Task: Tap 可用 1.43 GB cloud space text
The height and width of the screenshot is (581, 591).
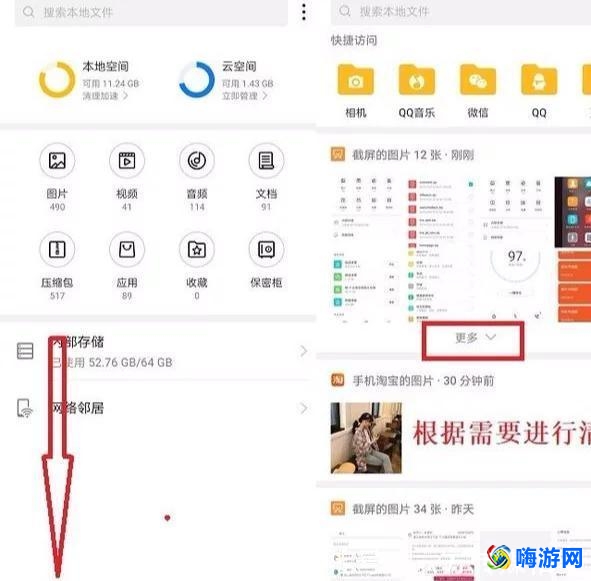Action: (247, 83)
